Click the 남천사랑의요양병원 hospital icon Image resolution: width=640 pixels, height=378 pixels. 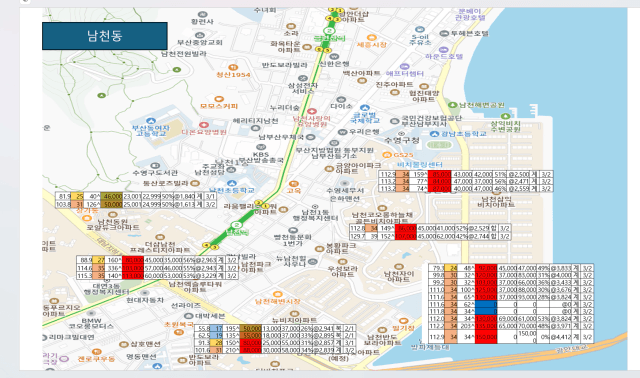[x=312, y=111]
